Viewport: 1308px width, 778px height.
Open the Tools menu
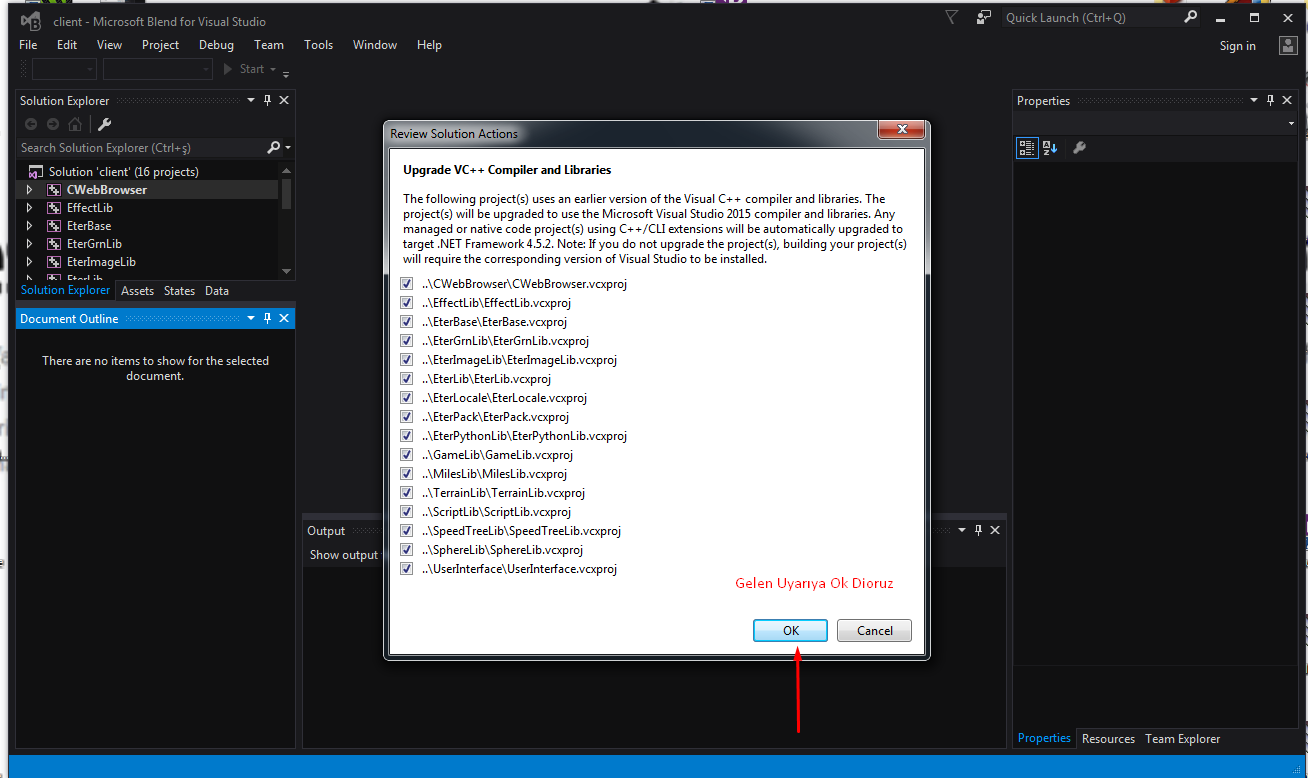tap(319, 45)
